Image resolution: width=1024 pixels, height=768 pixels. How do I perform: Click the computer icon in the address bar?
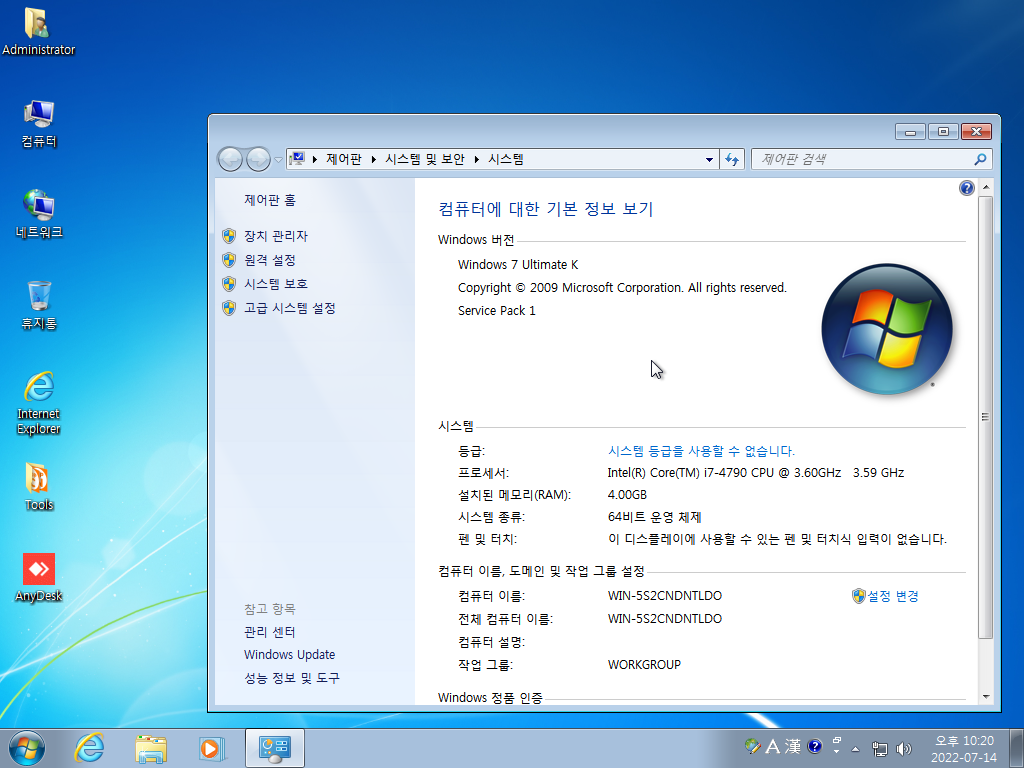[x=297, y=159]
